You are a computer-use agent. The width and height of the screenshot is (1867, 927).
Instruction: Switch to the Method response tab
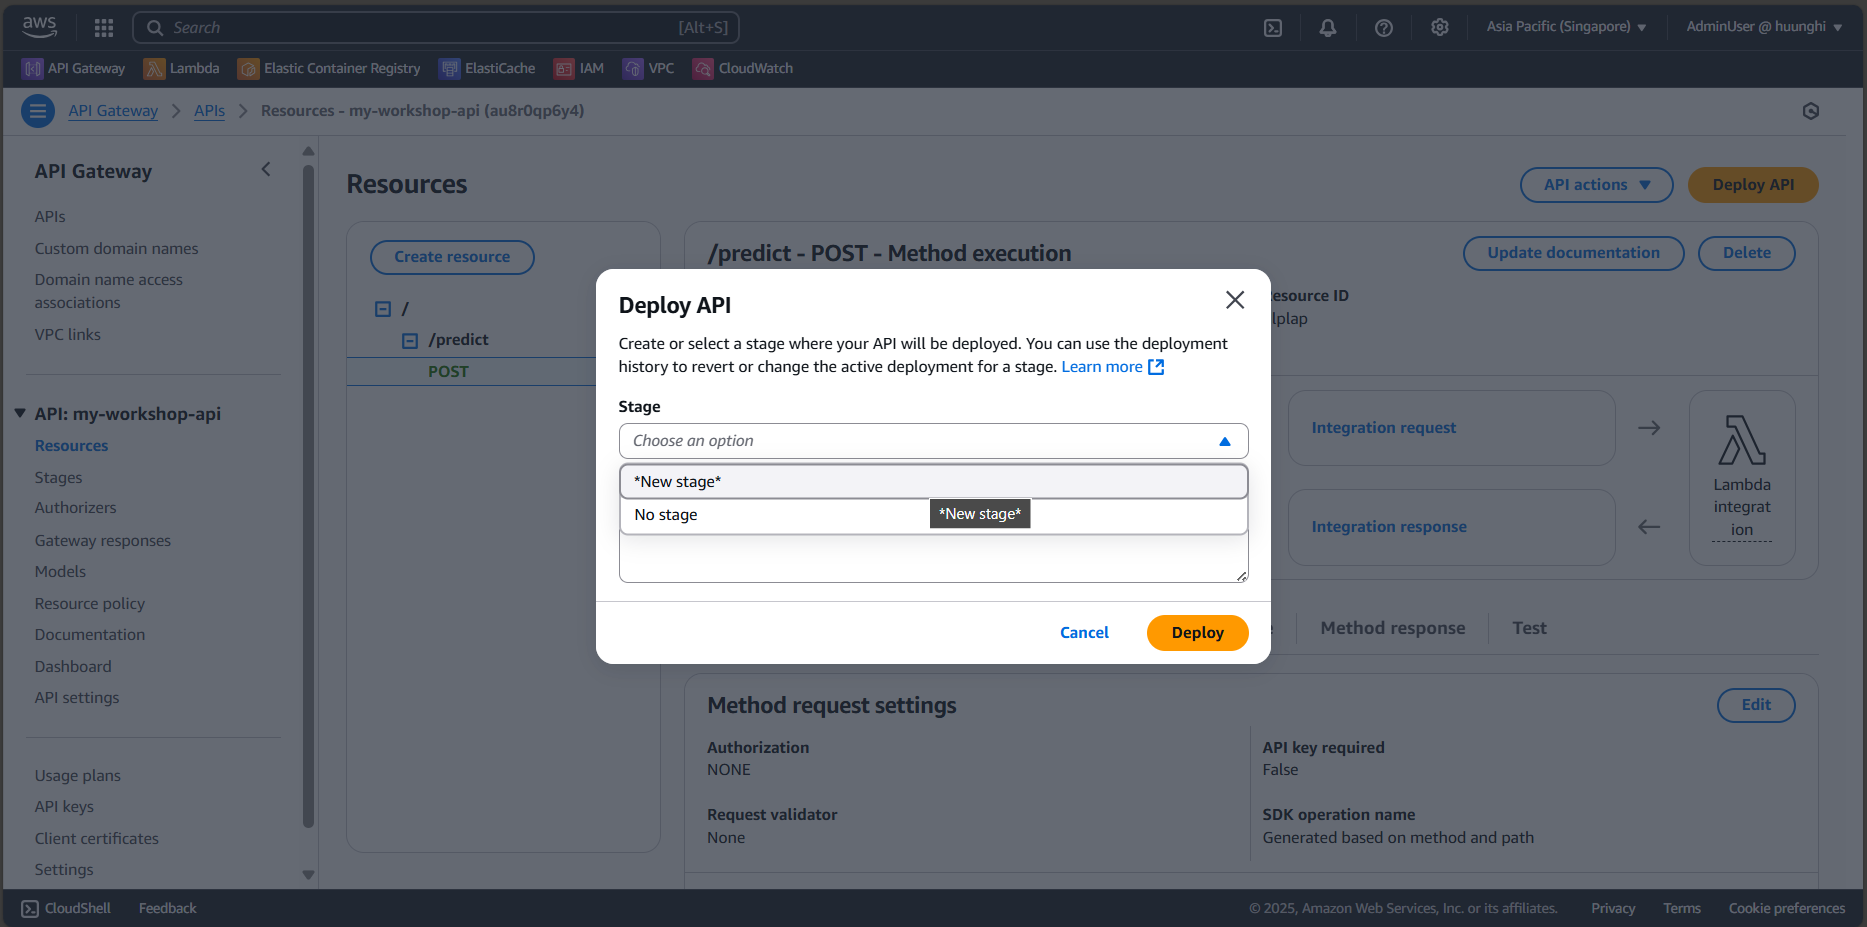click(1392, 628)
